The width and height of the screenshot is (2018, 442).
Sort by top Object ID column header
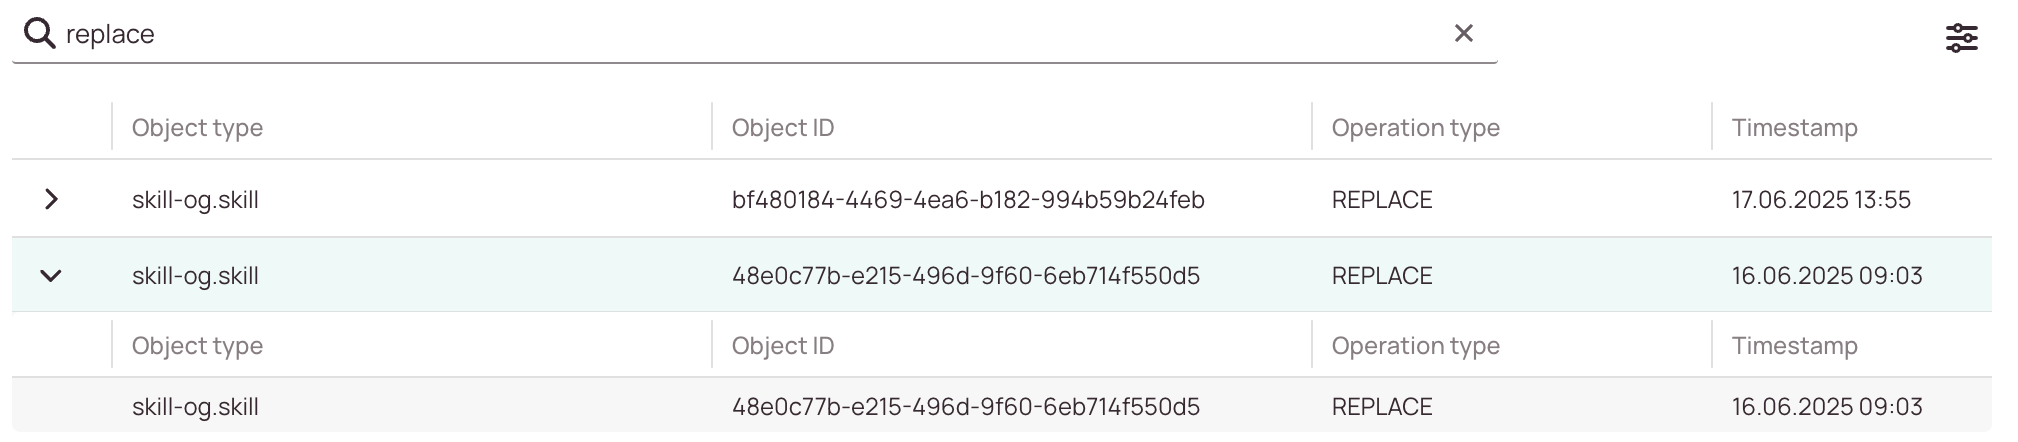782,128
